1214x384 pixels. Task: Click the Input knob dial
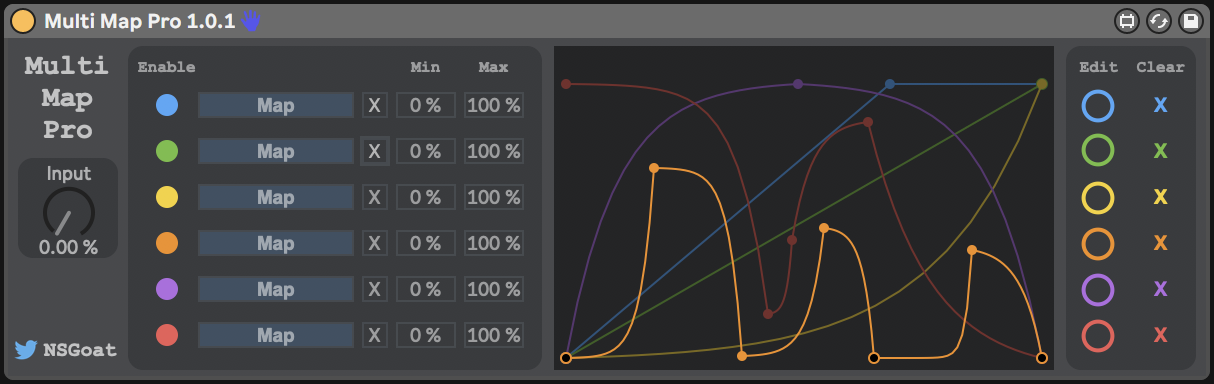coord(68,212)
